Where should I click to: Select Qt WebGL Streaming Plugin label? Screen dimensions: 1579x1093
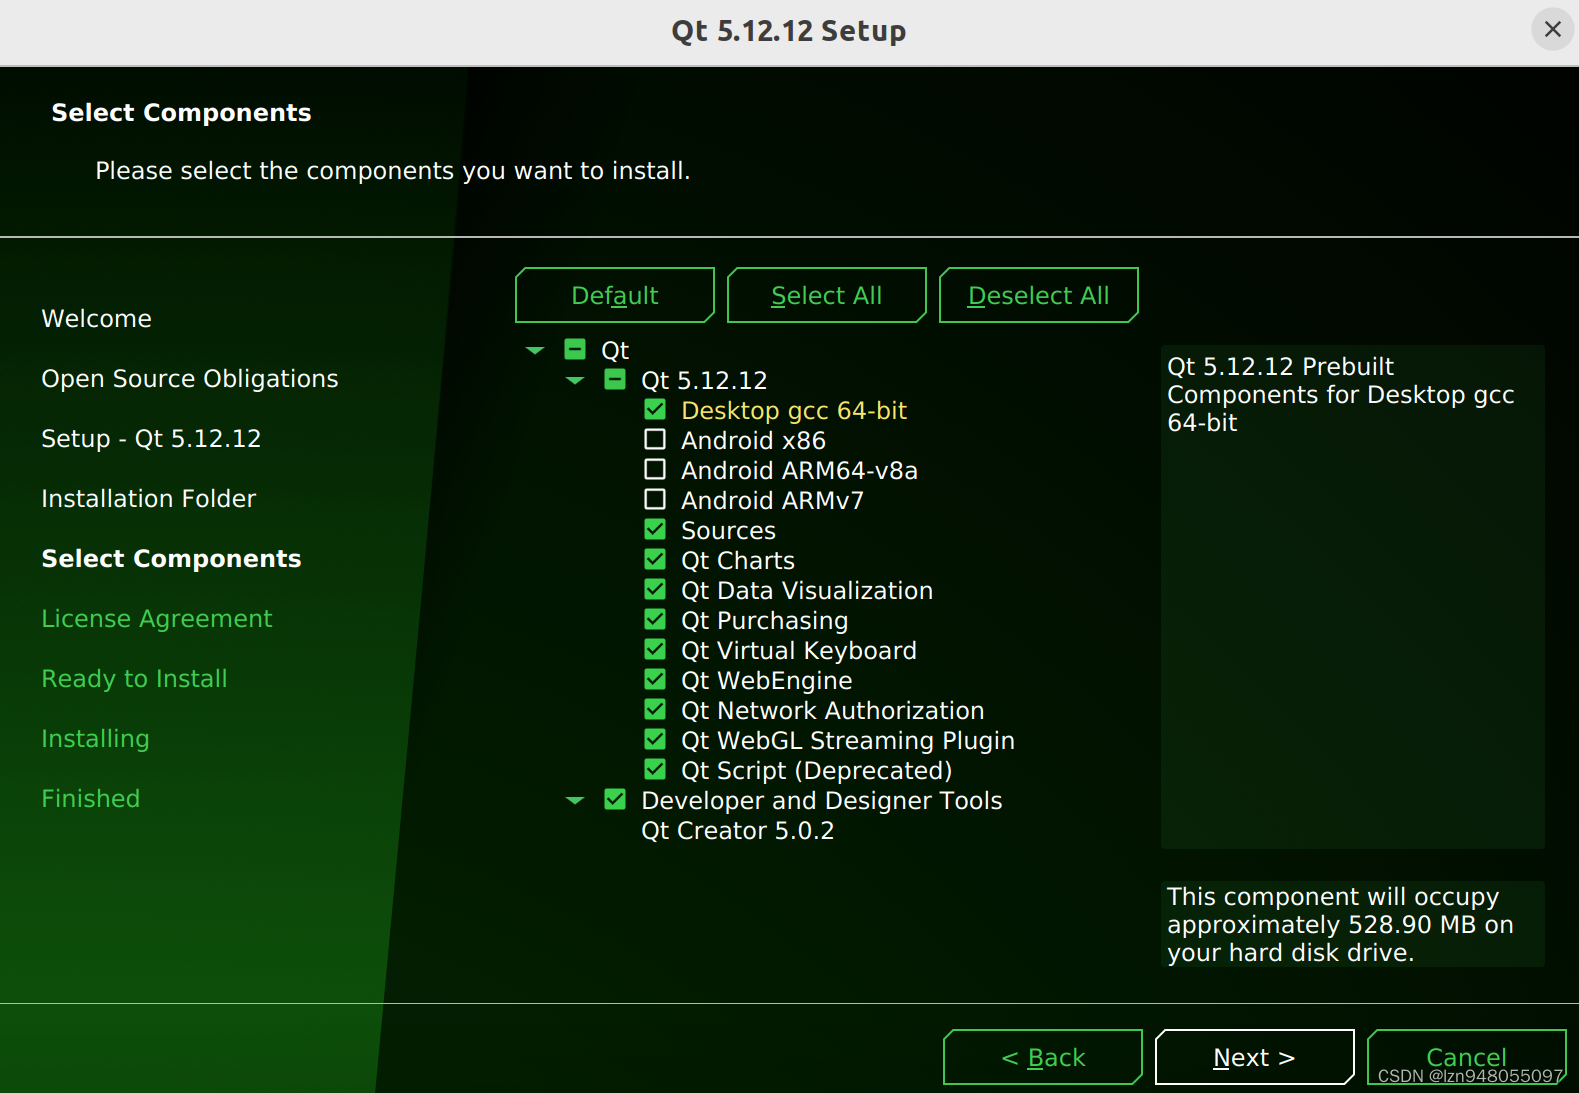point(848,741)
